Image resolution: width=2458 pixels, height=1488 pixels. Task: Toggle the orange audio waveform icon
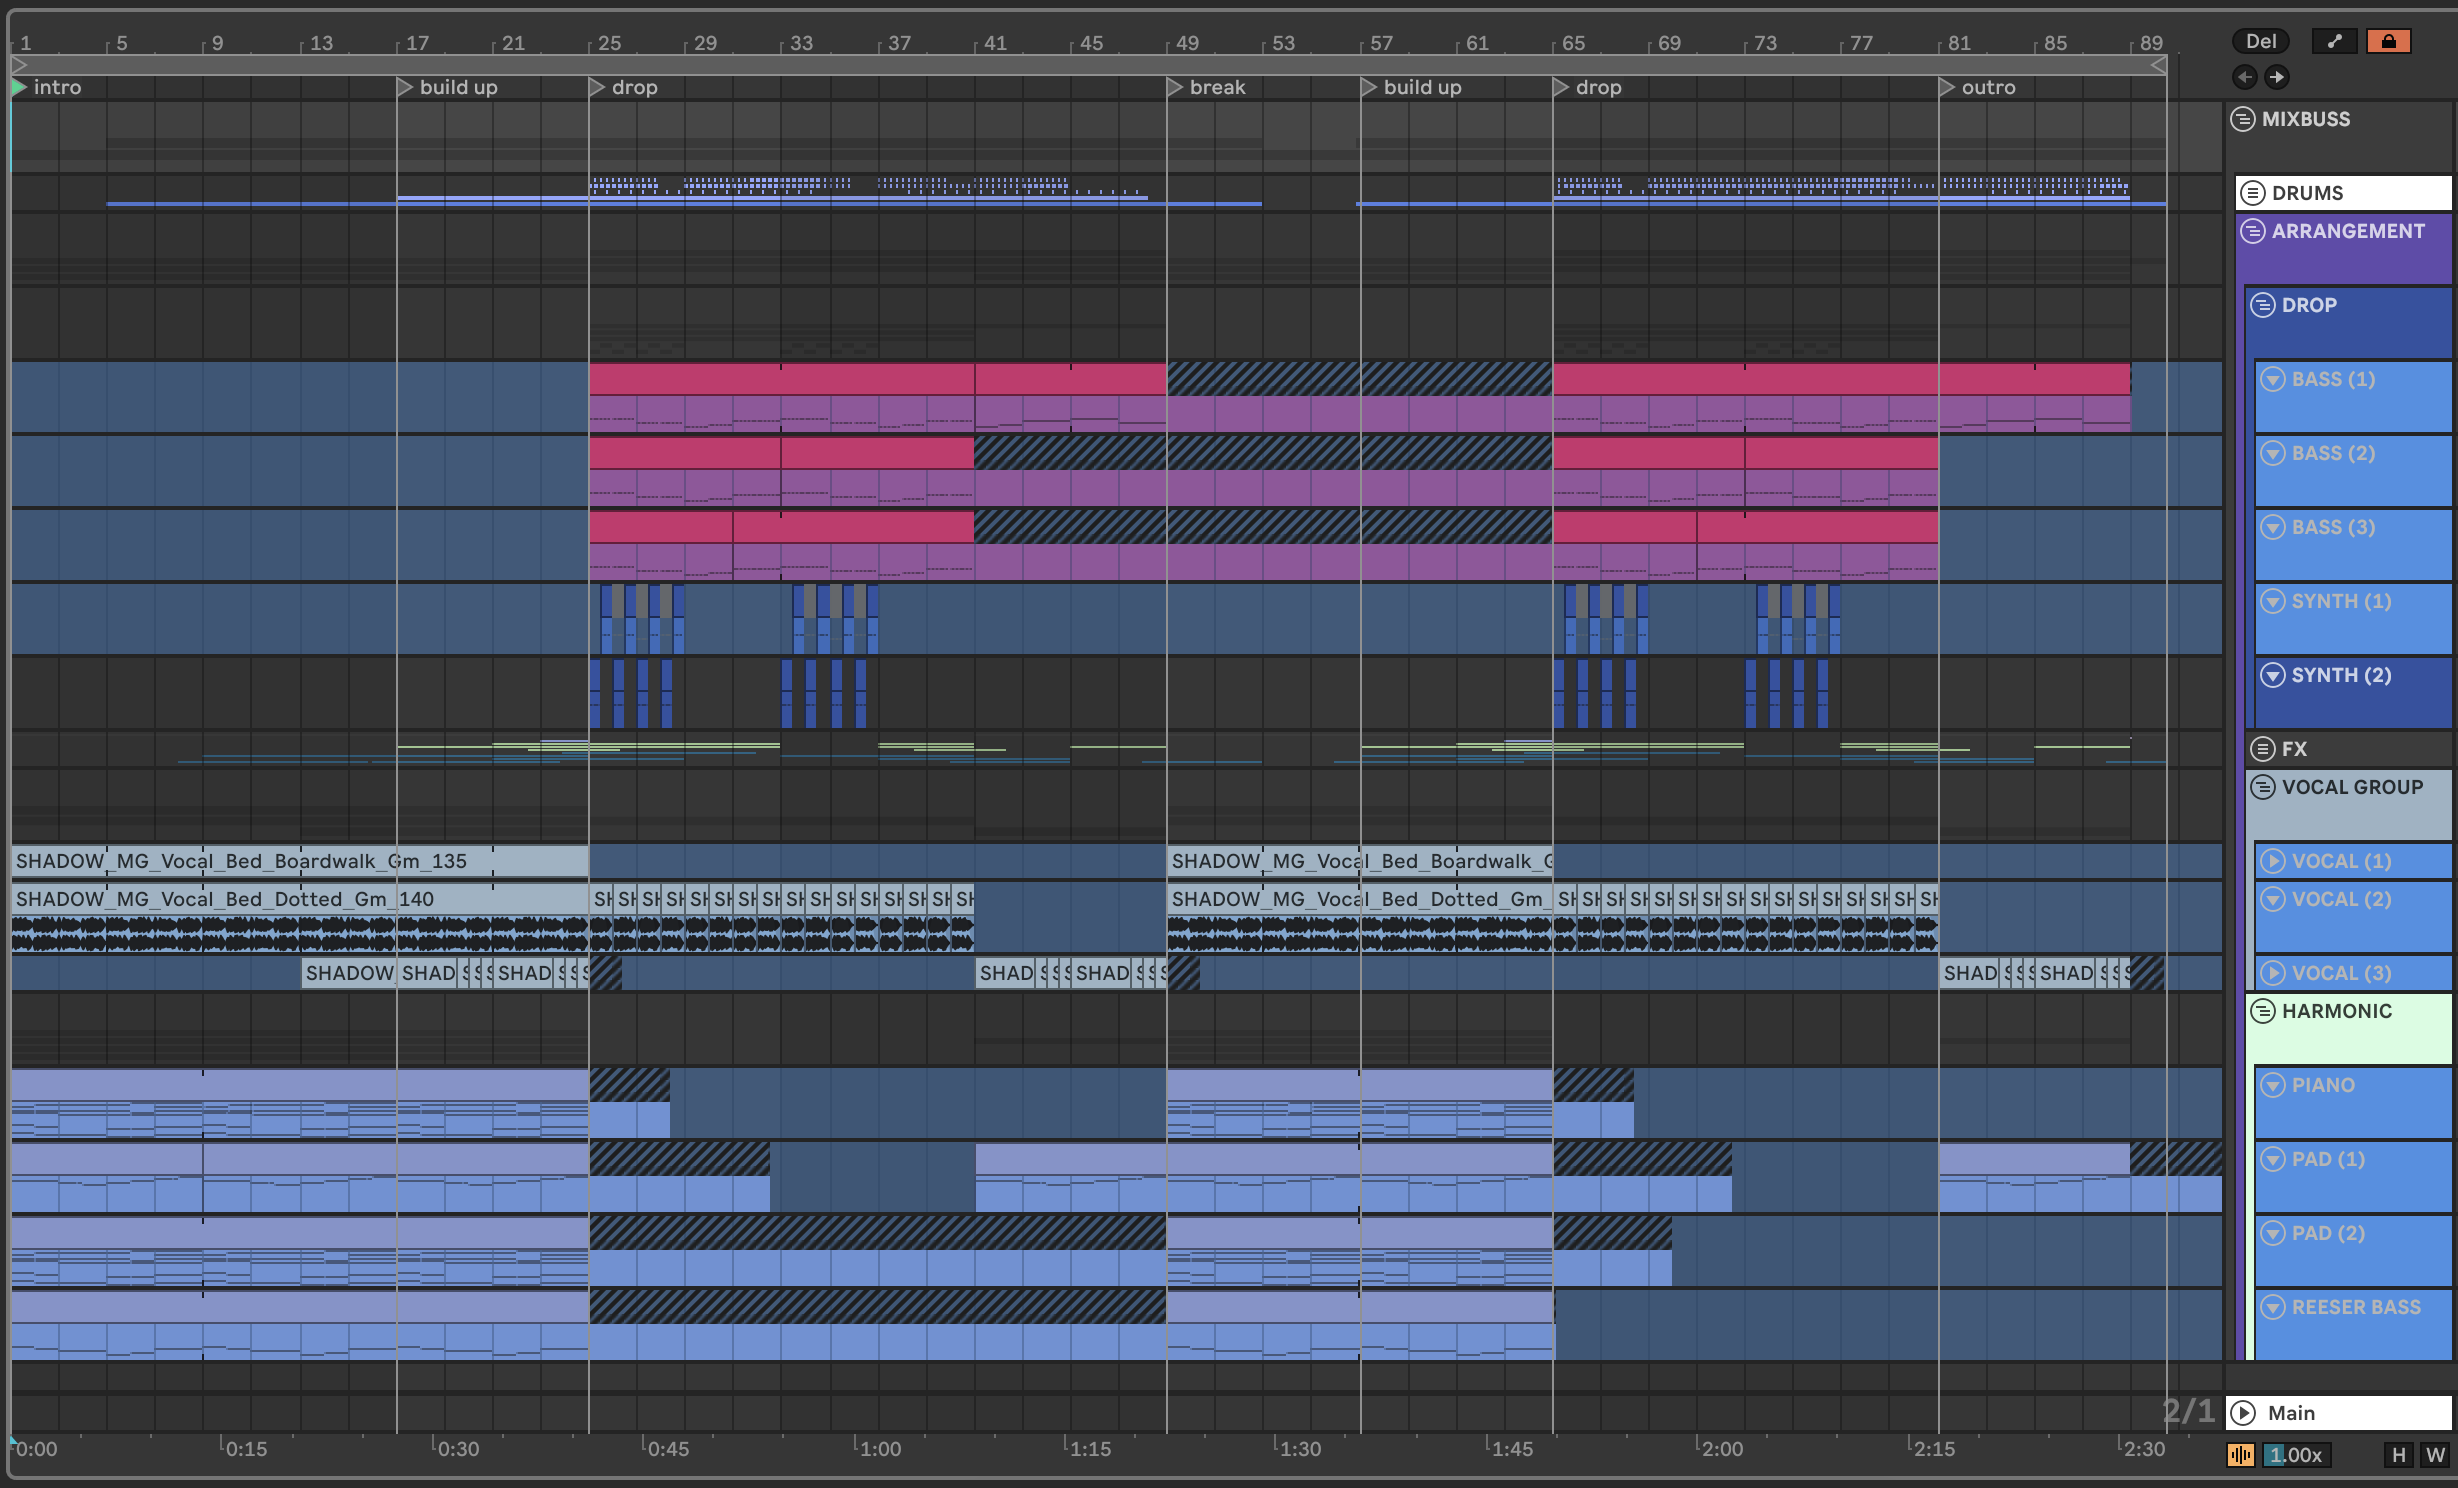pyautogui.click(x=2240, y=1454)
